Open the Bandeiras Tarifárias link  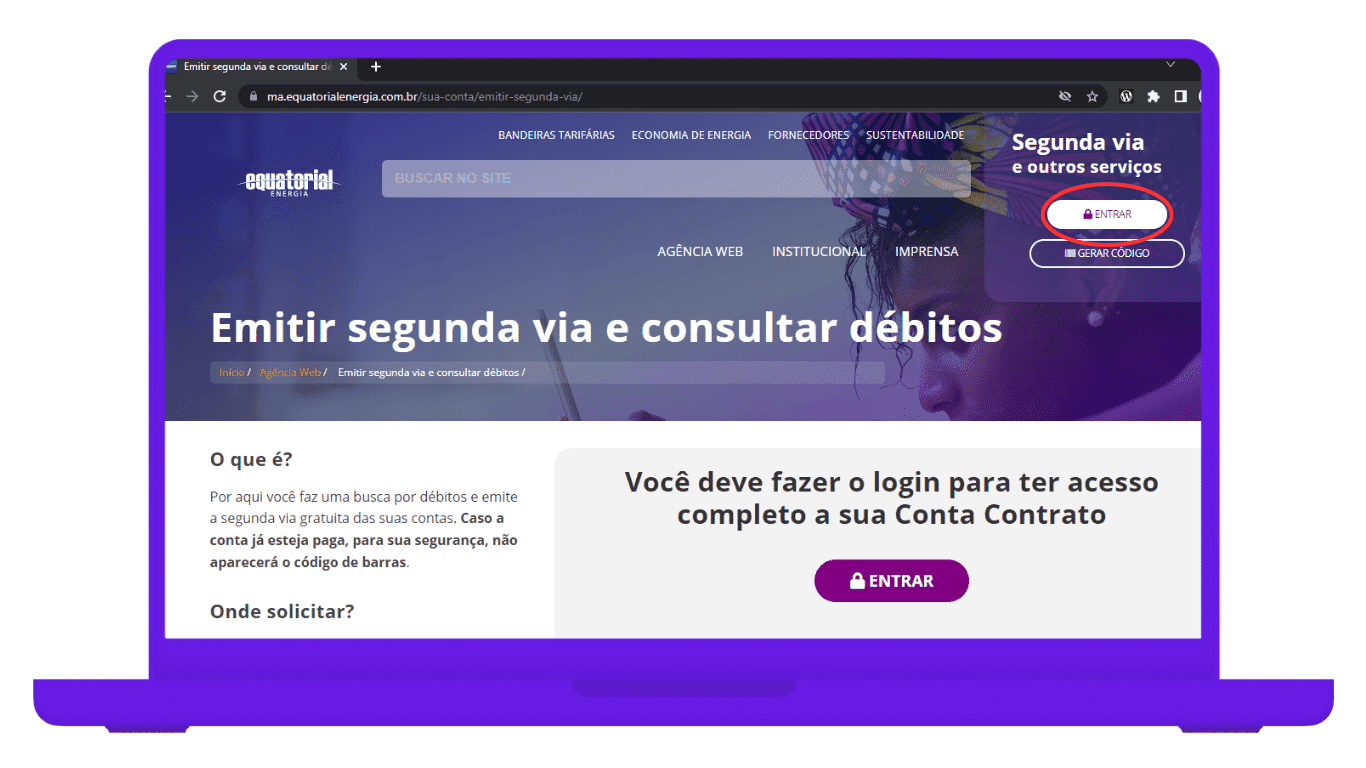click(x=556, y=135)
